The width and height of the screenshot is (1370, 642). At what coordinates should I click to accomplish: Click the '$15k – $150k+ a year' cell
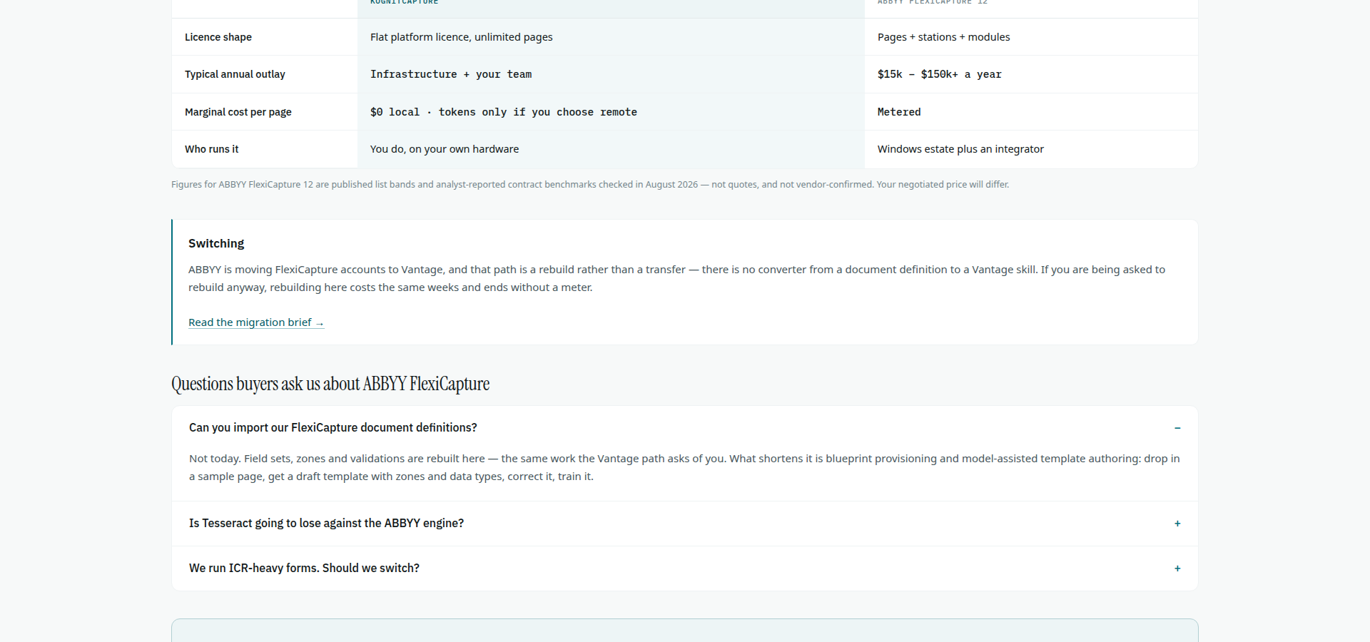pos(1031,74)
